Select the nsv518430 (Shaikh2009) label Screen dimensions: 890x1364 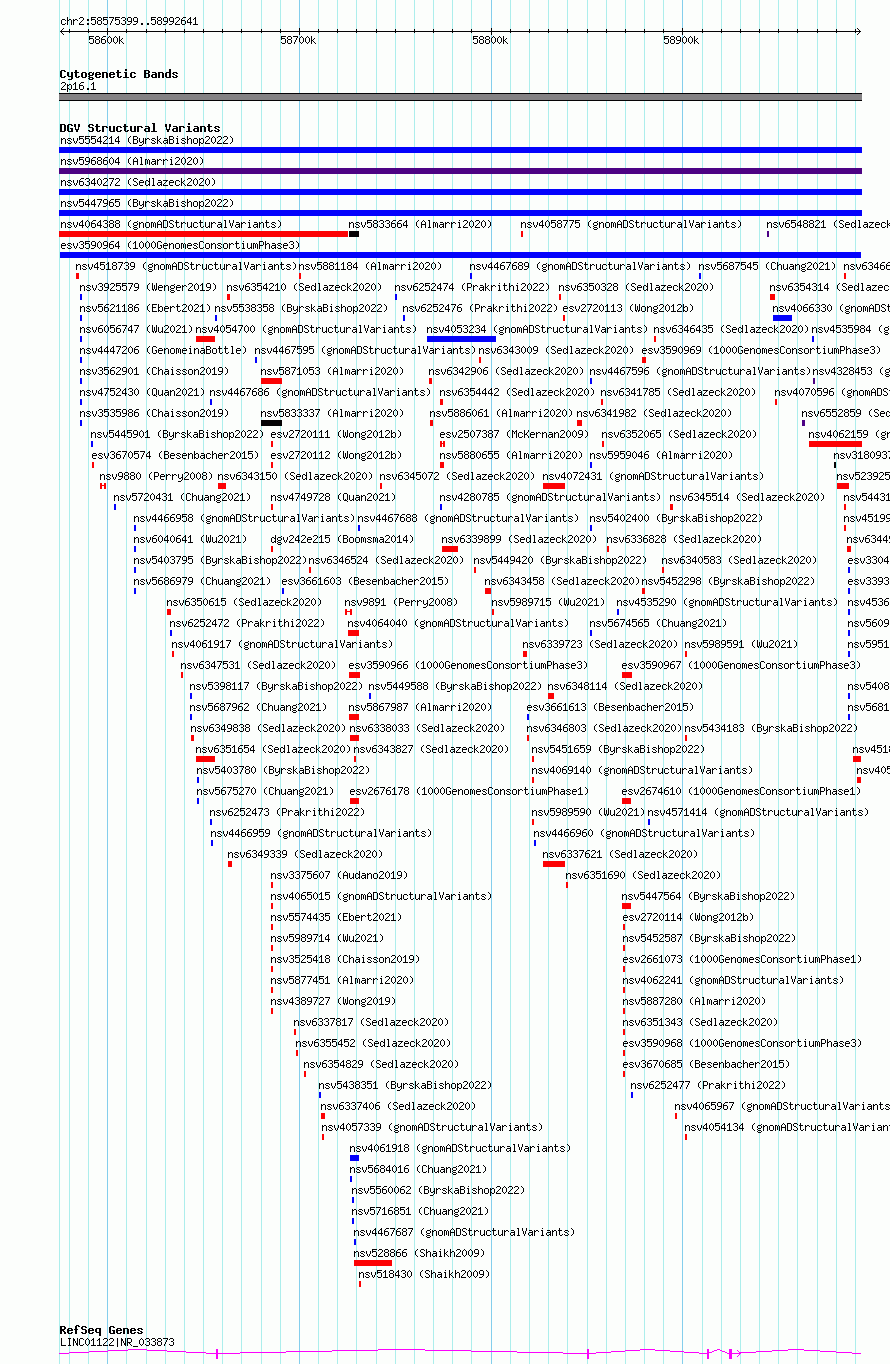coord(424,1274)
